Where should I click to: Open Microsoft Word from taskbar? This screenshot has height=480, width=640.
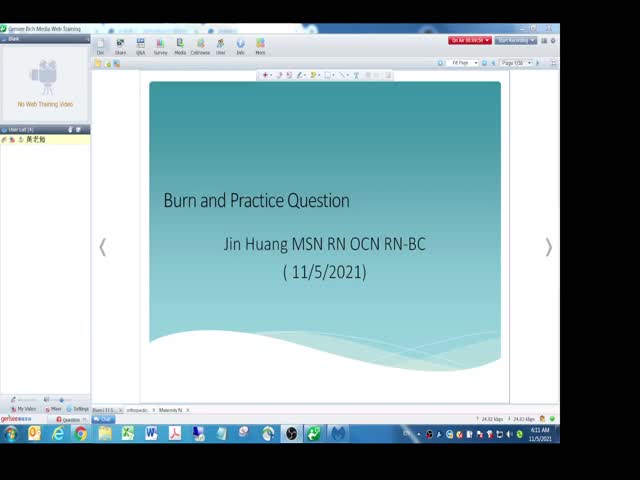point(151,433)
